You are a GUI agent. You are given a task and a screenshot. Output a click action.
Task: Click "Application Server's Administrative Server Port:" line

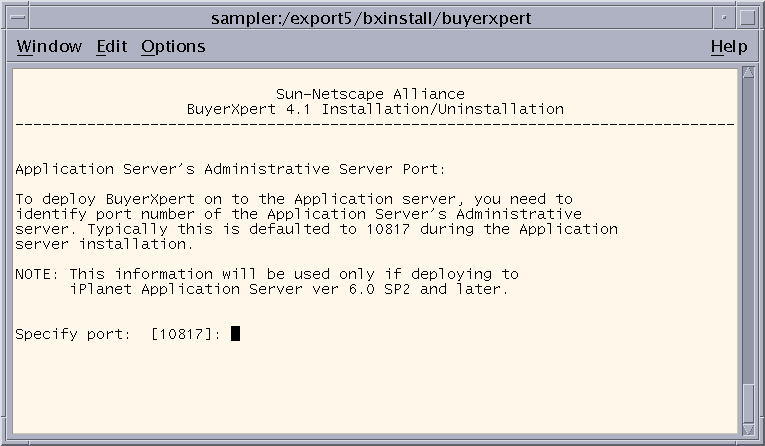coord(230,169)
